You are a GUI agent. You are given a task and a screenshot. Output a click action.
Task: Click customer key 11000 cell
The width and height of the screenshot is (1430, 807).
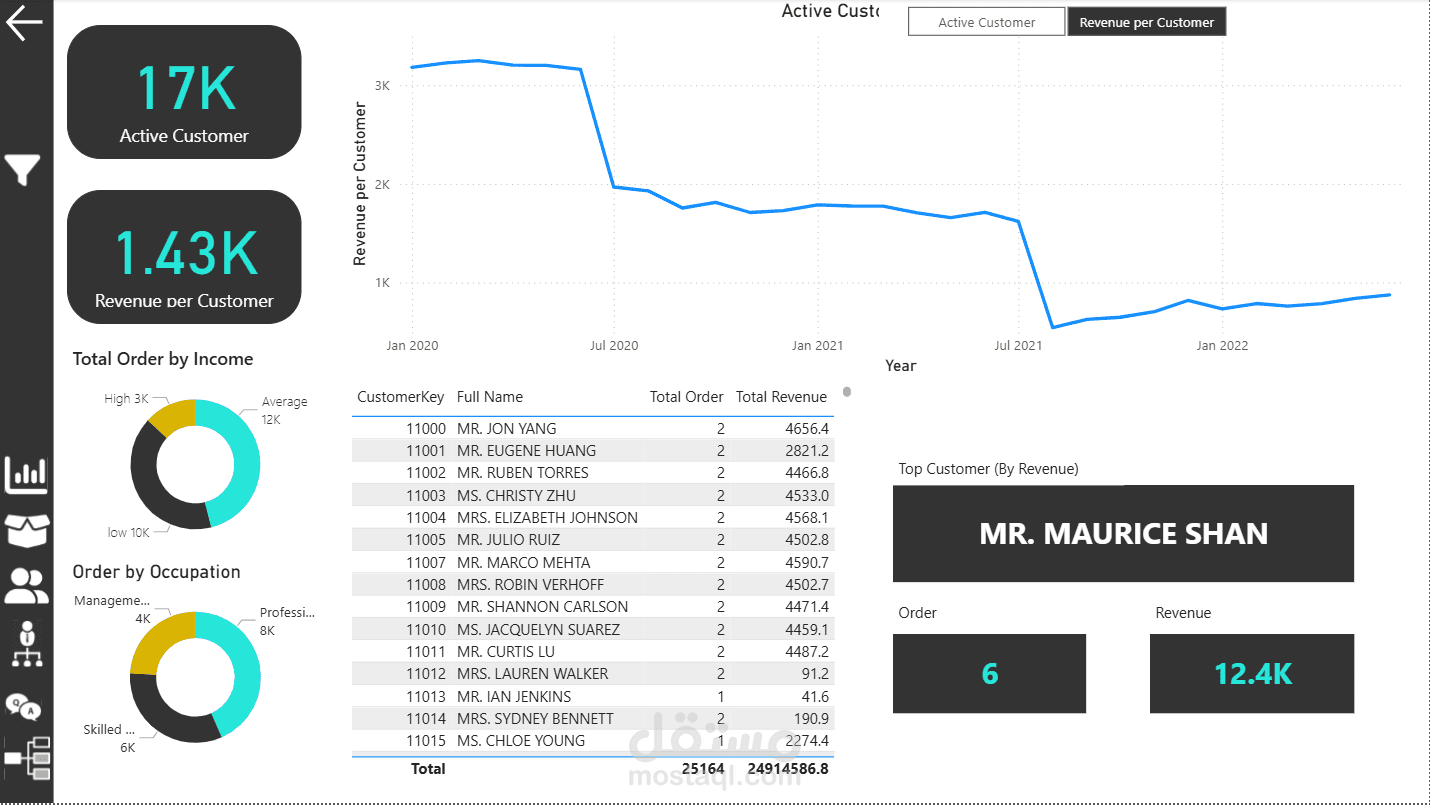click(425, 428)
